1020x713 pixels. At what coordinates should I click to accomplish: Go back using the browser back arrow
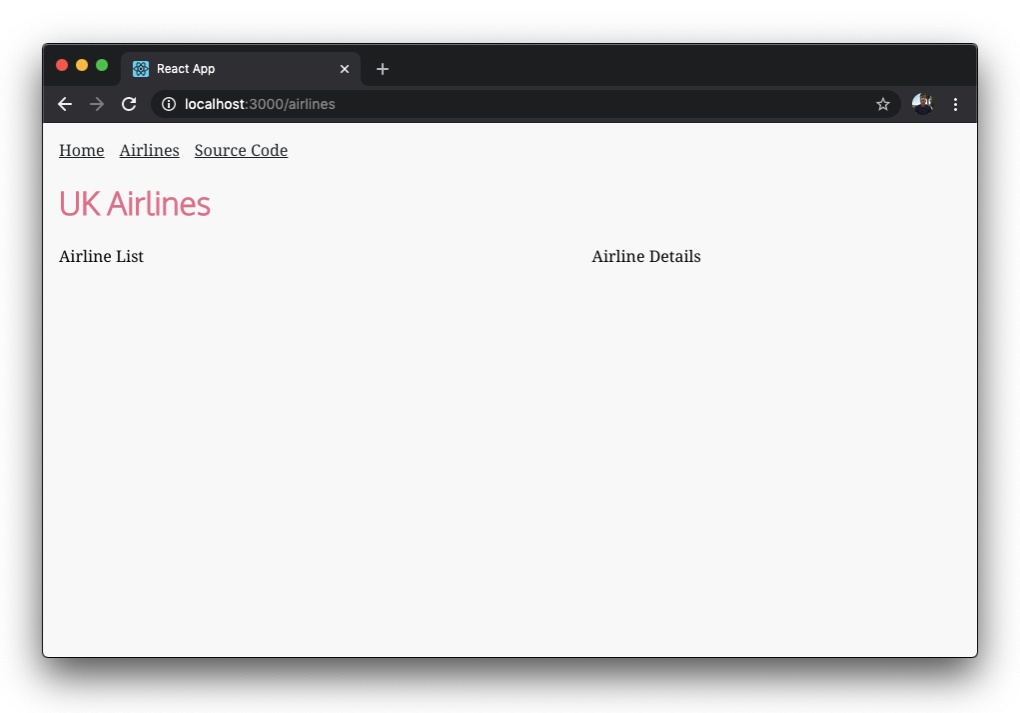point(64,104)
